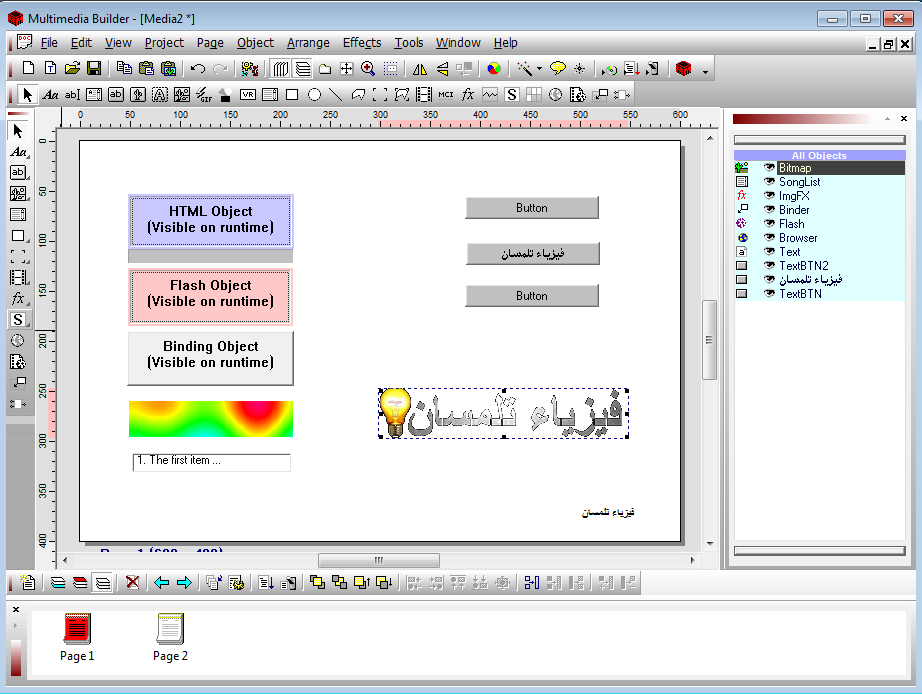922x694 pixels.
Task: Open the dropdown arrow beside the red cube icon
Action: 703,70
